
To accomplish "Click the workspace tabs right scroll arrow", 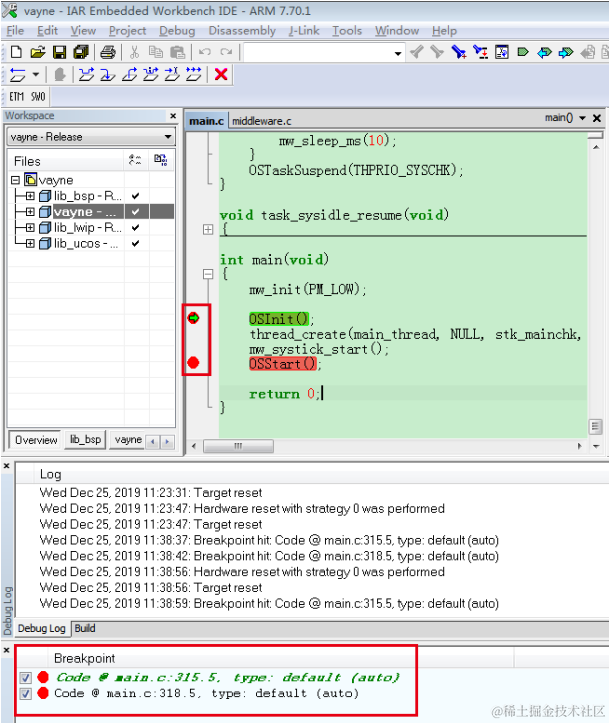I will click(x=167, y=442).
